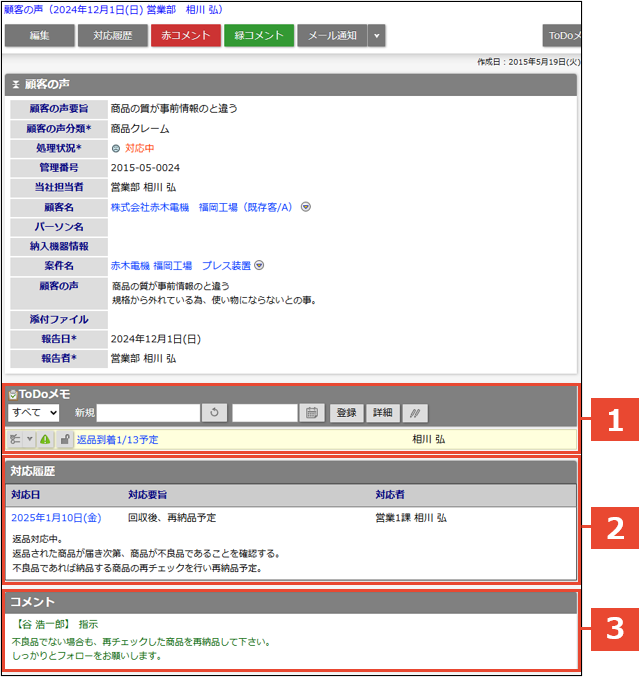Open the round menu icon after customer name
Viewport: 640px width, 677px height.
[x=306, y=207]
